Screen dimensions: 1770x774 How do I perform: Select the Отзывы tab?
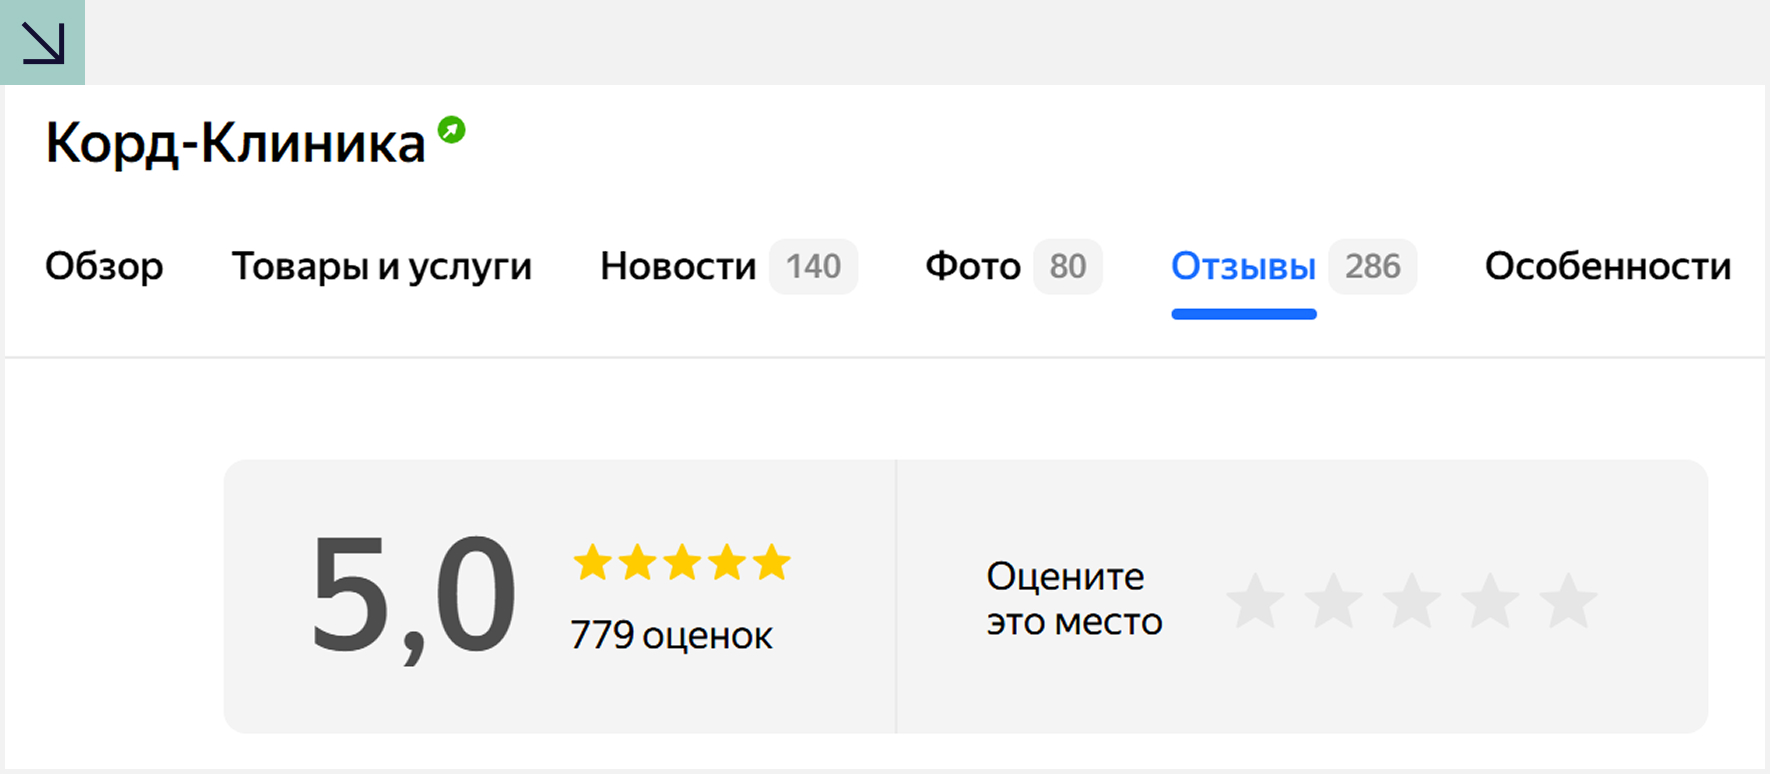[x=1243, y=266]
